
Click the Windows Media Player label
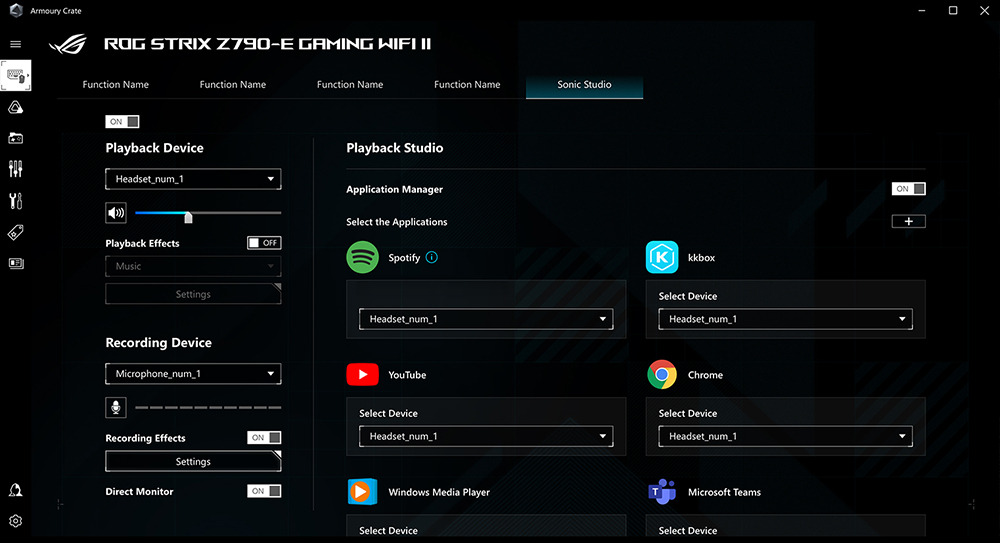pos(439,492)
